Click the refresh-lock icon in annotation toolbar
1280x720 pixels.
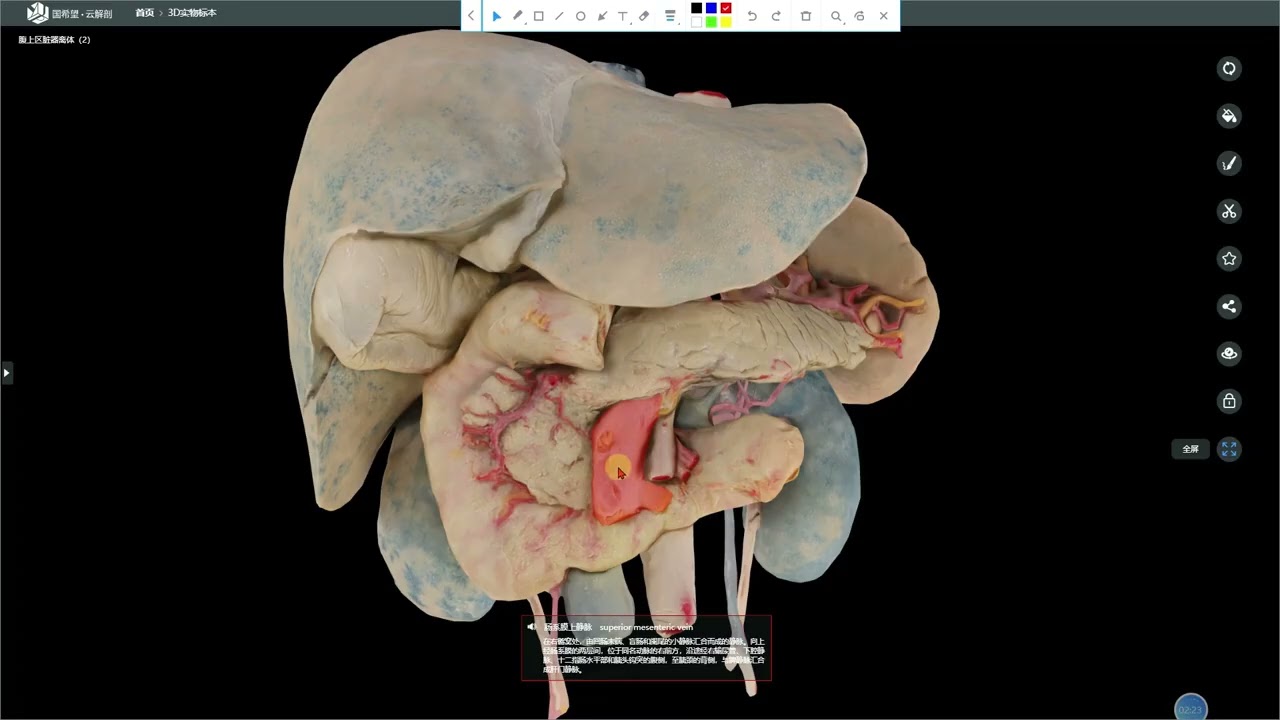859,16
